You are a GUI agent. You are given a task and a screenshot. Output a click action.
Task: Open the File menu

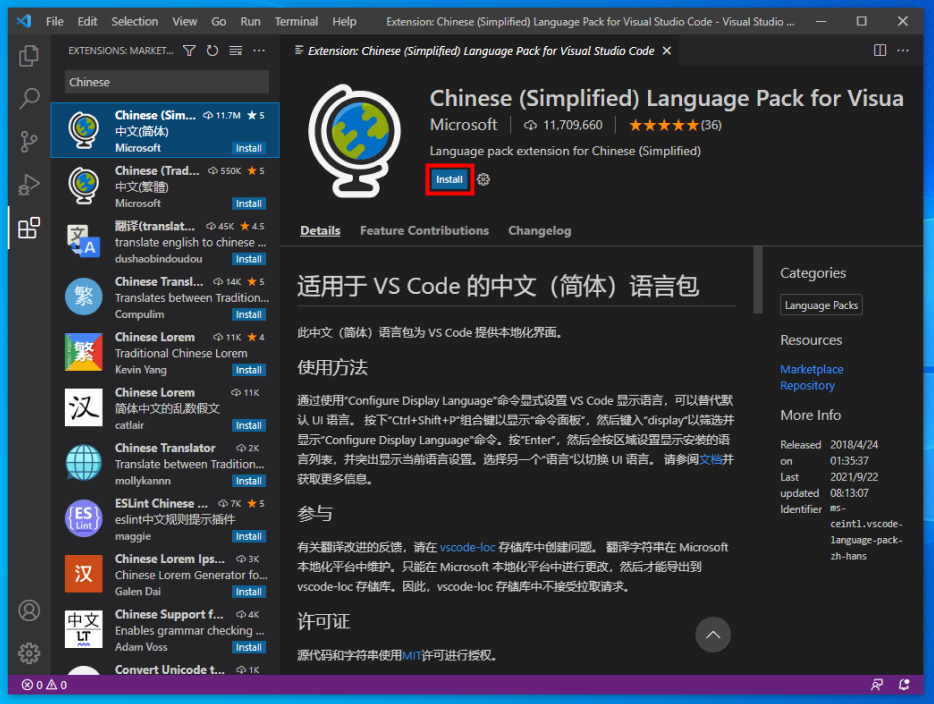tap(55, 21)
